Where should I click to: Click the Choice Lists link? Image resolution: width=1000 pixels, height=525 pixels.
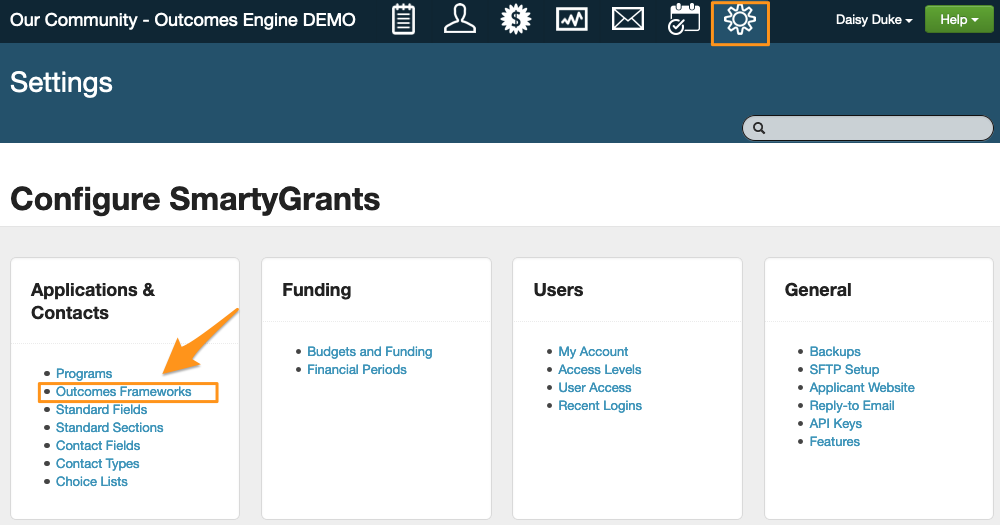click(x=92, y=482)
